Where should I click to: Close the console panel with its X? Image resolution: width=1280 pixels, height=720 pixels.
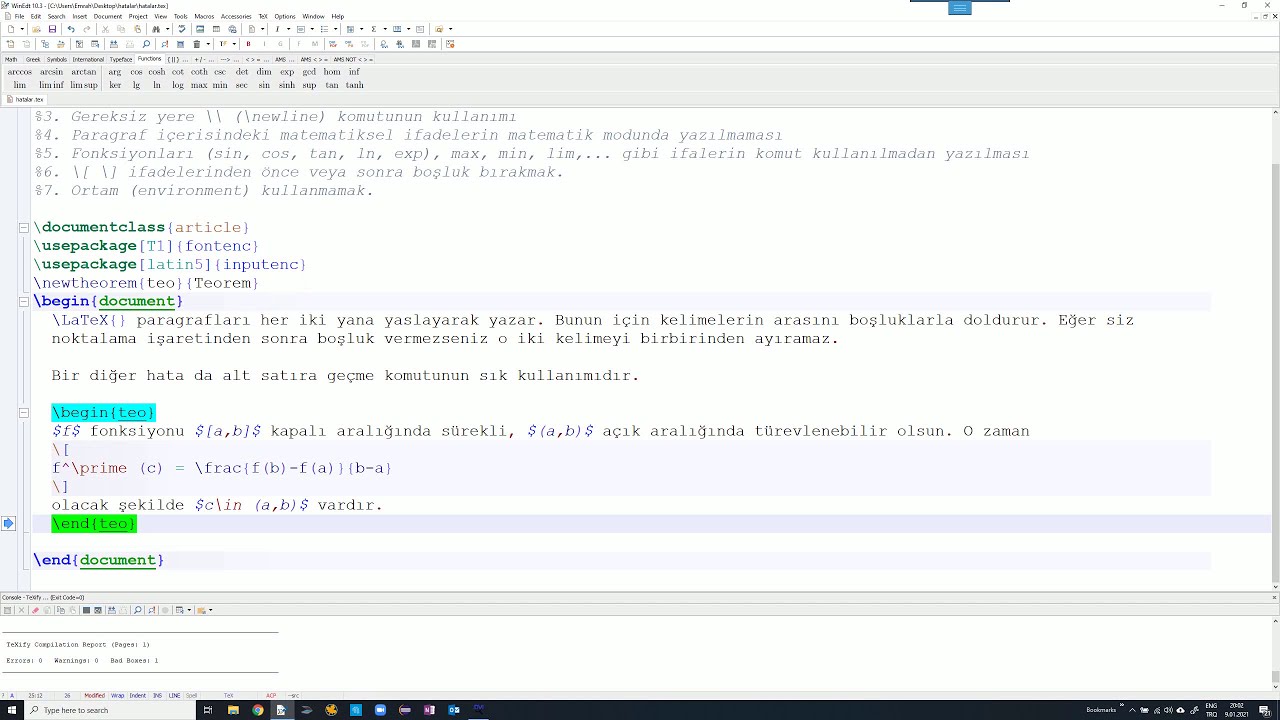[1275, 597]
